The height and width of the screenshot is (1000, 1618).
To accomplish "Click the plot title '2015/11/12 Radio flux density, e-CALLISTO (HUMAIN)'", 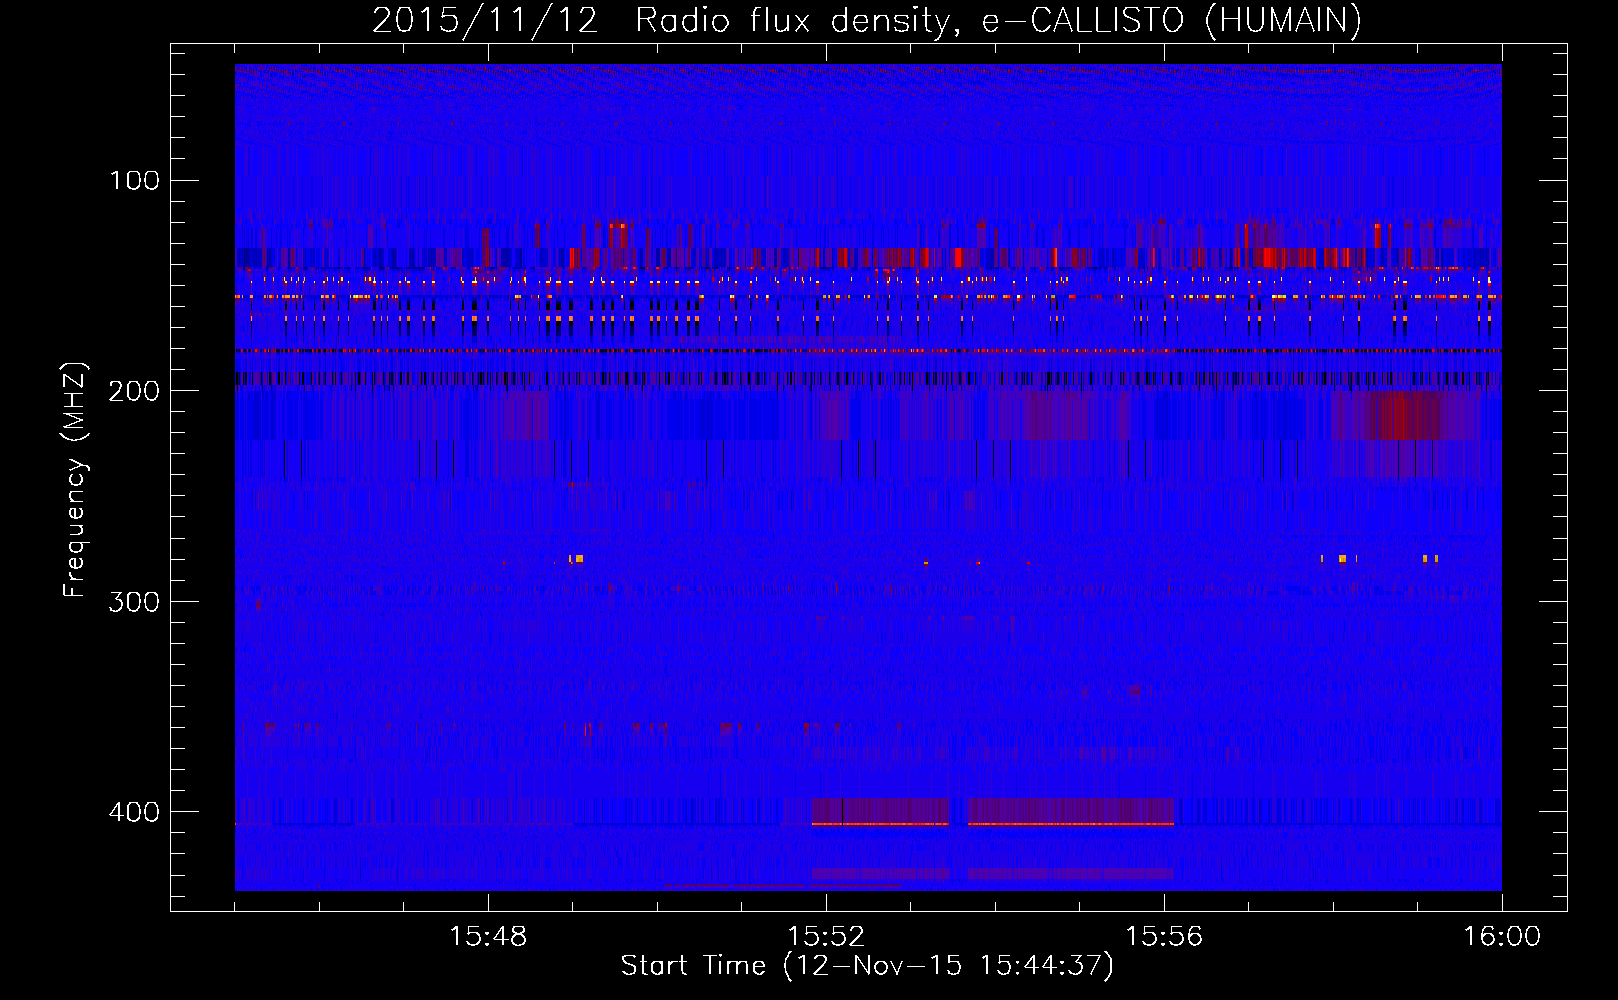I will coord(867,21).
